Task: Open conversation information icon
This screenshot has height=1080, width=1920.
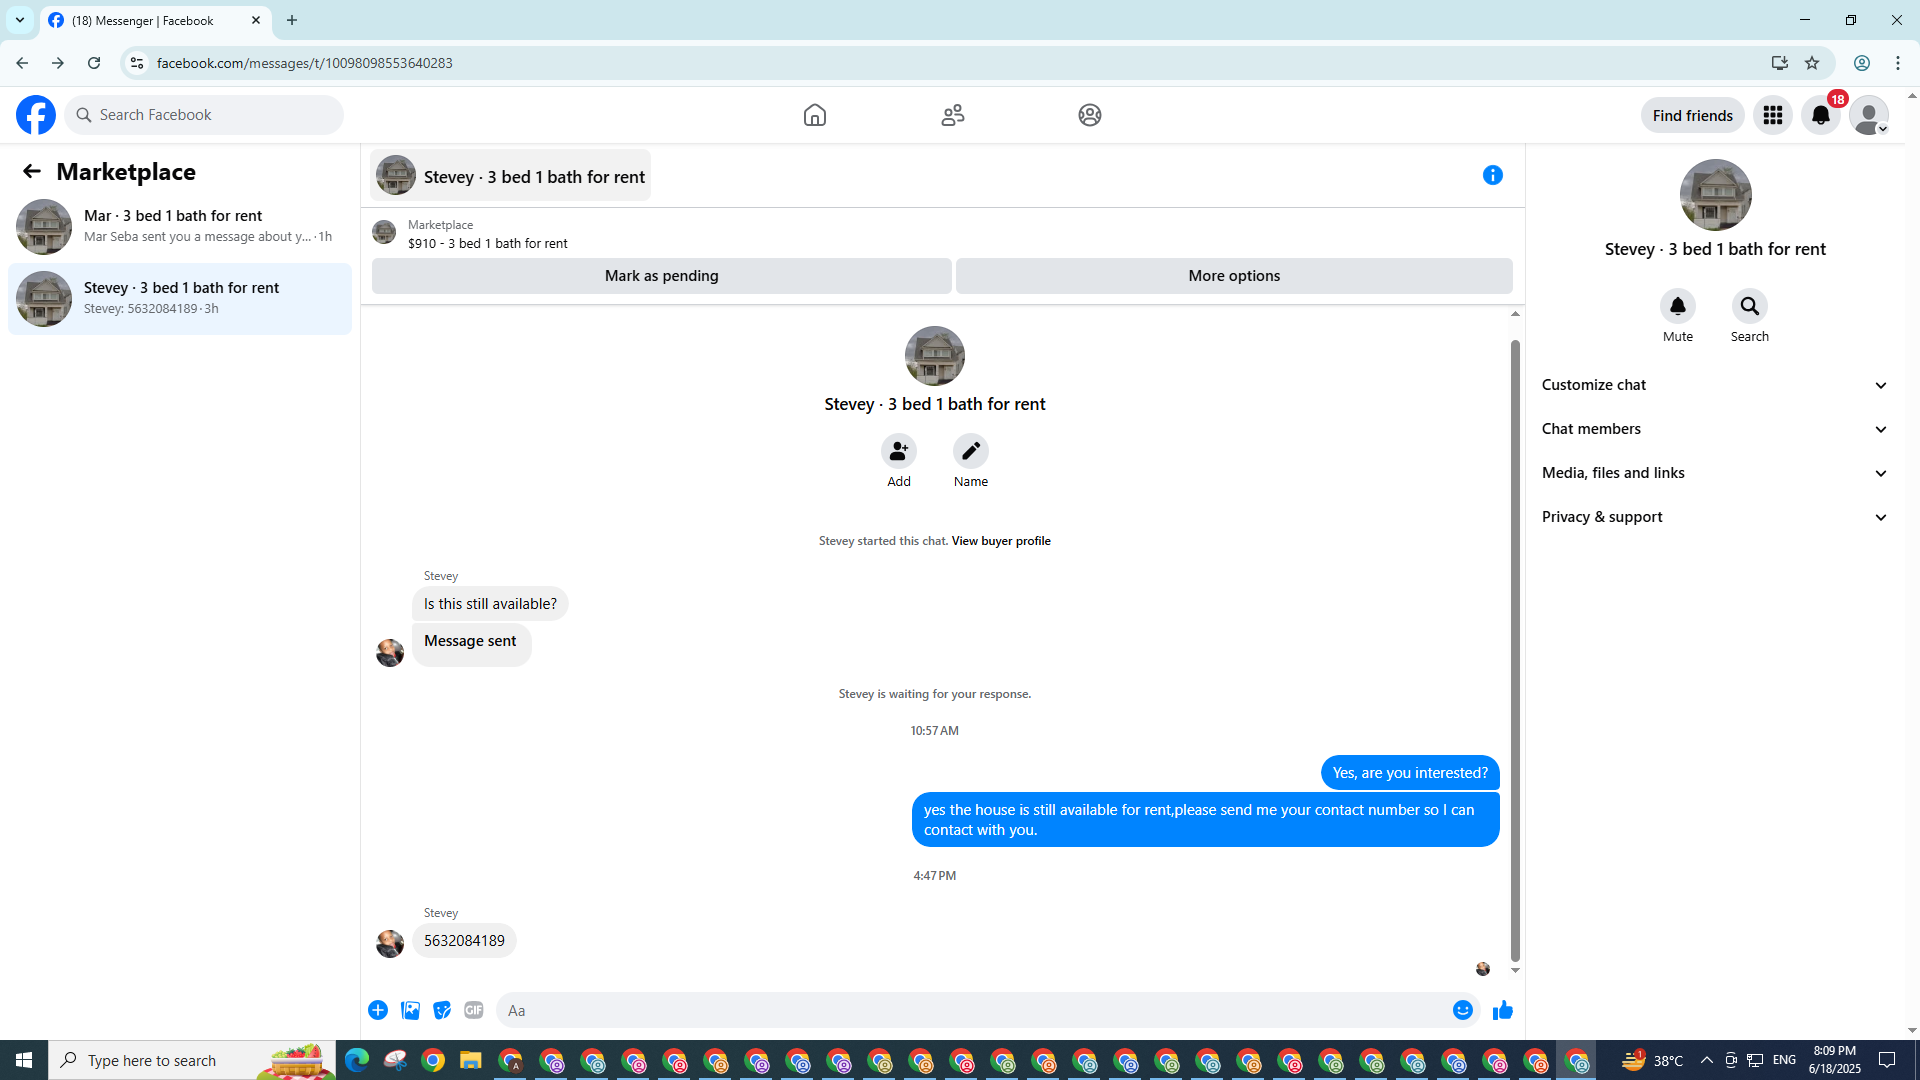Action: tap(1493, 175)
